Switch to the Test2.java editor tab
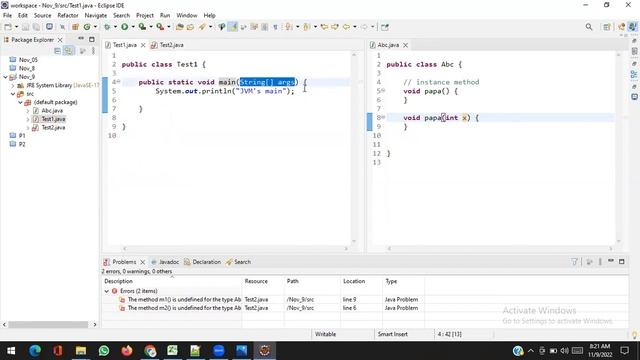This screenshot has height=360, width=640. coord(167,45)
